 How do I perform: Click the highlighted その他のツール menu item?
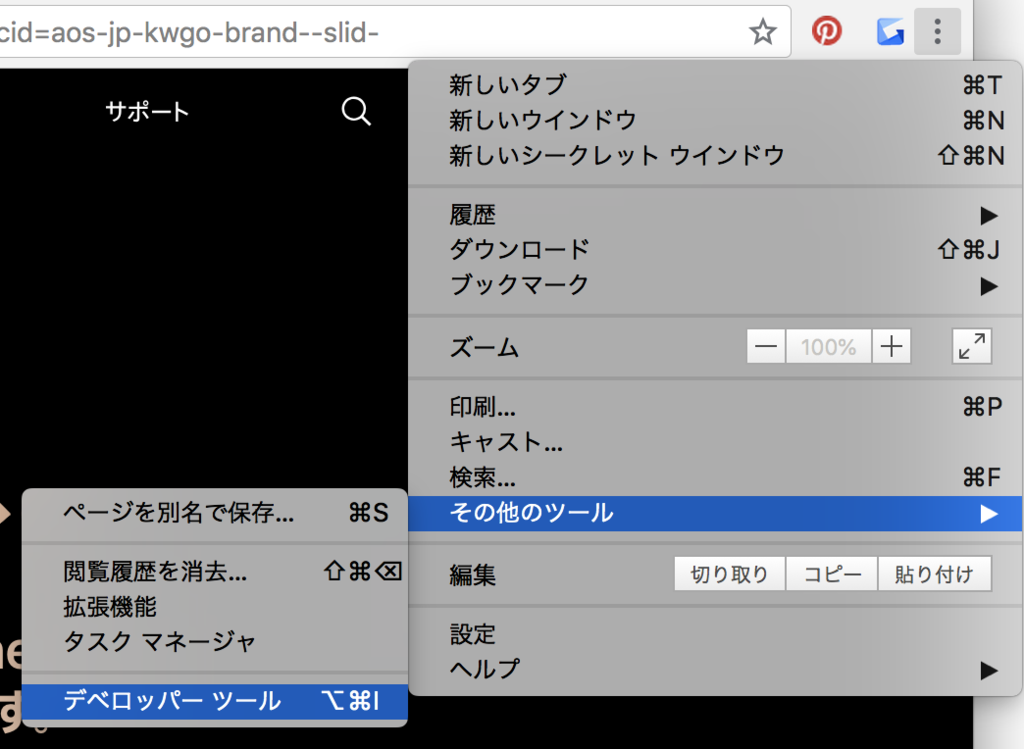(x=715, y=513)
